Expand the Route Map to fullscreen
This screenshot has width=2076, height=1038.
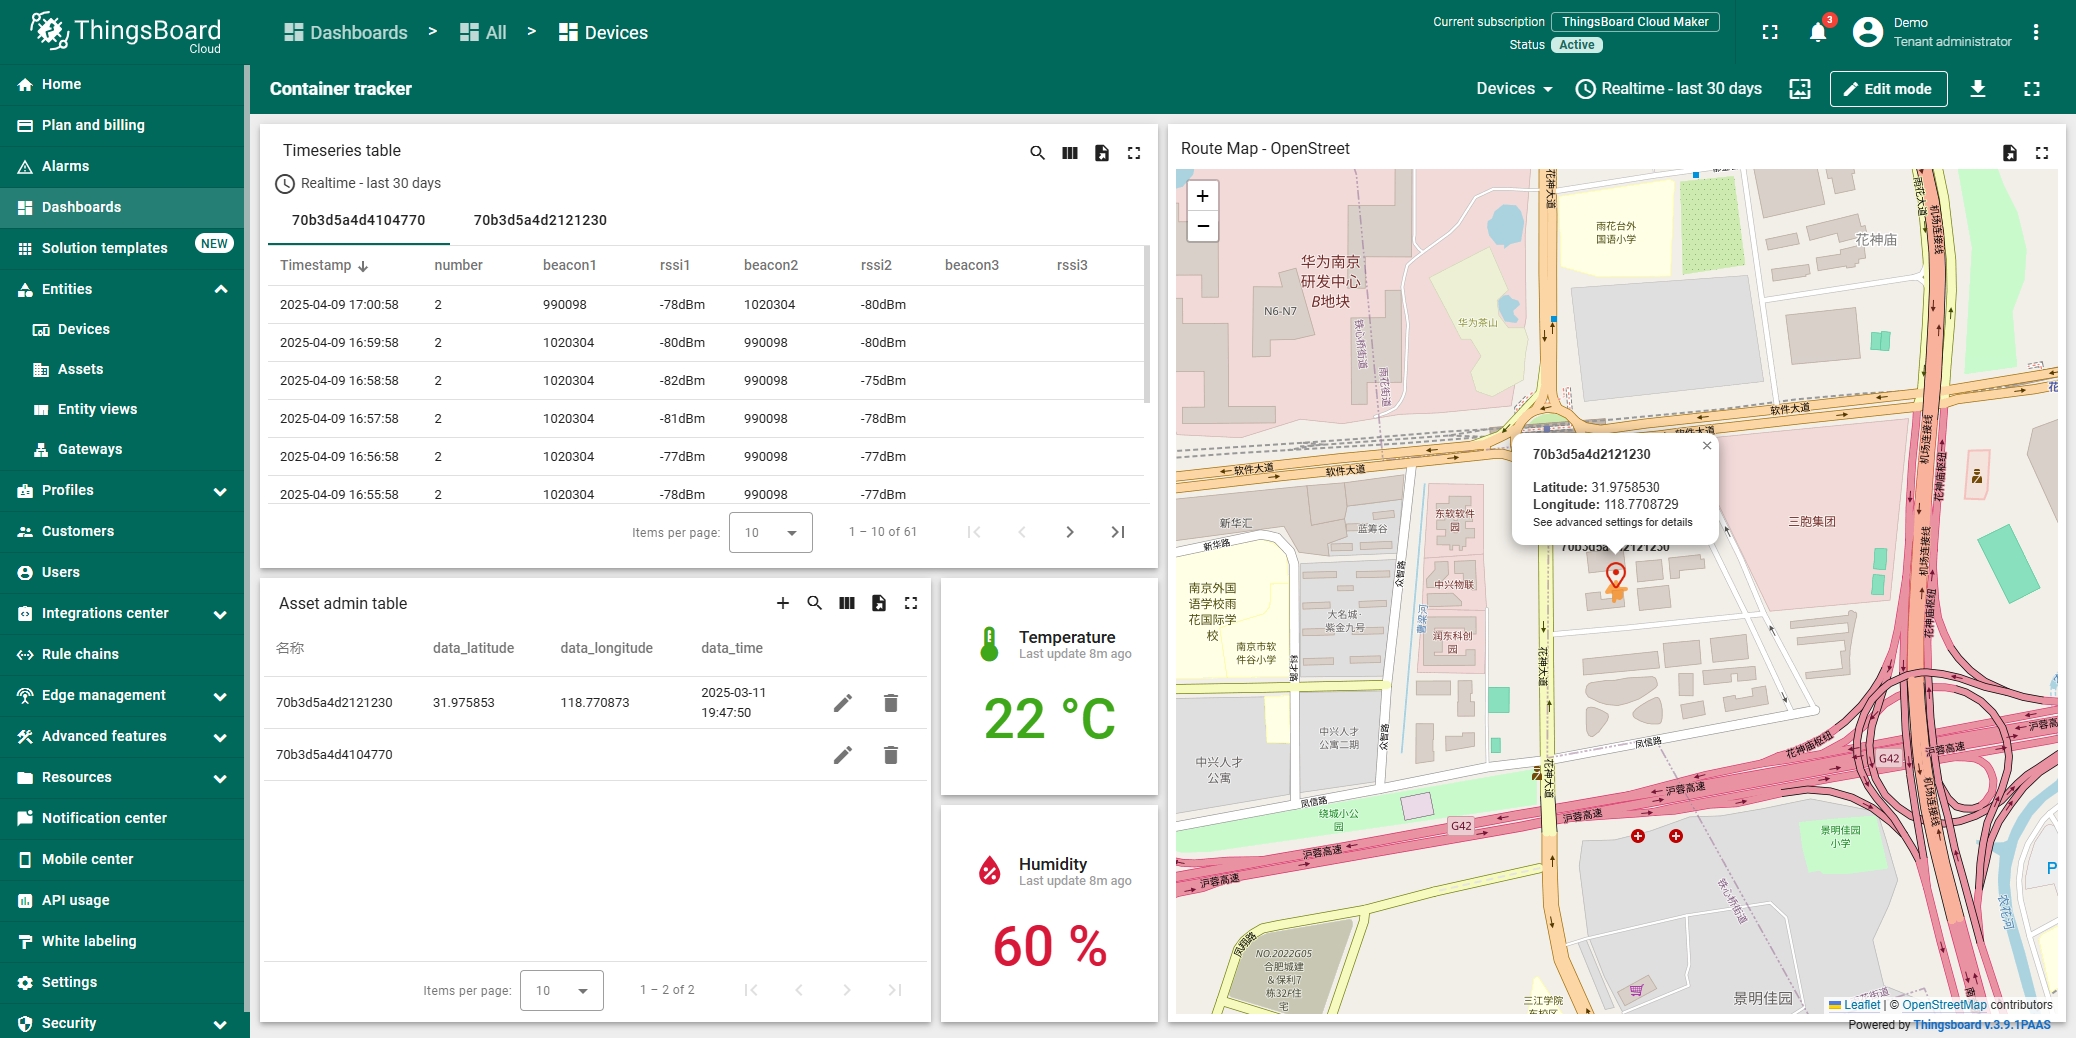(2042, 153)
